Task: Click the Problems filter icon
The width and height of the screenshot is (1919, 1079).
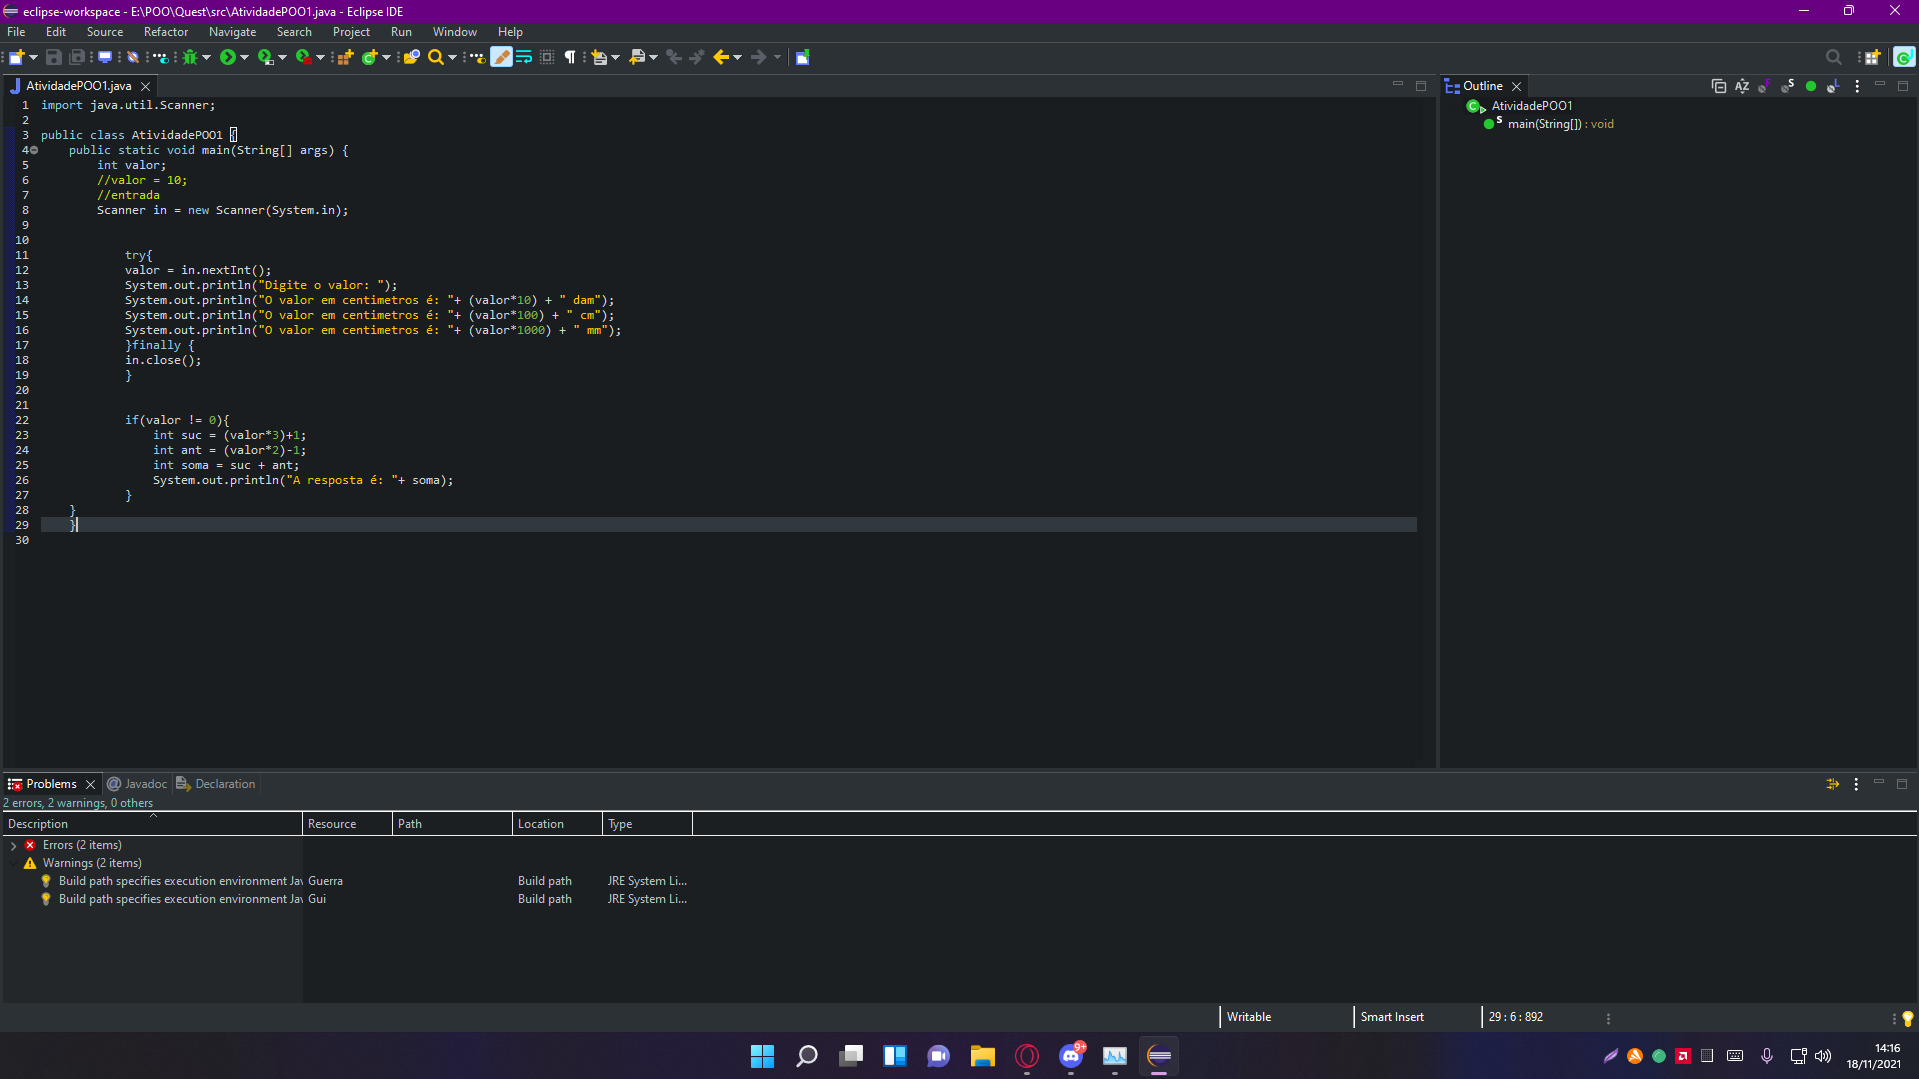Action: 1832,784
